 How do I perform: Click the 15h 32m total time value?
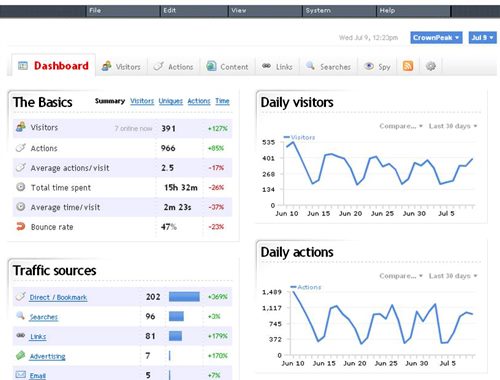[181, 188]
